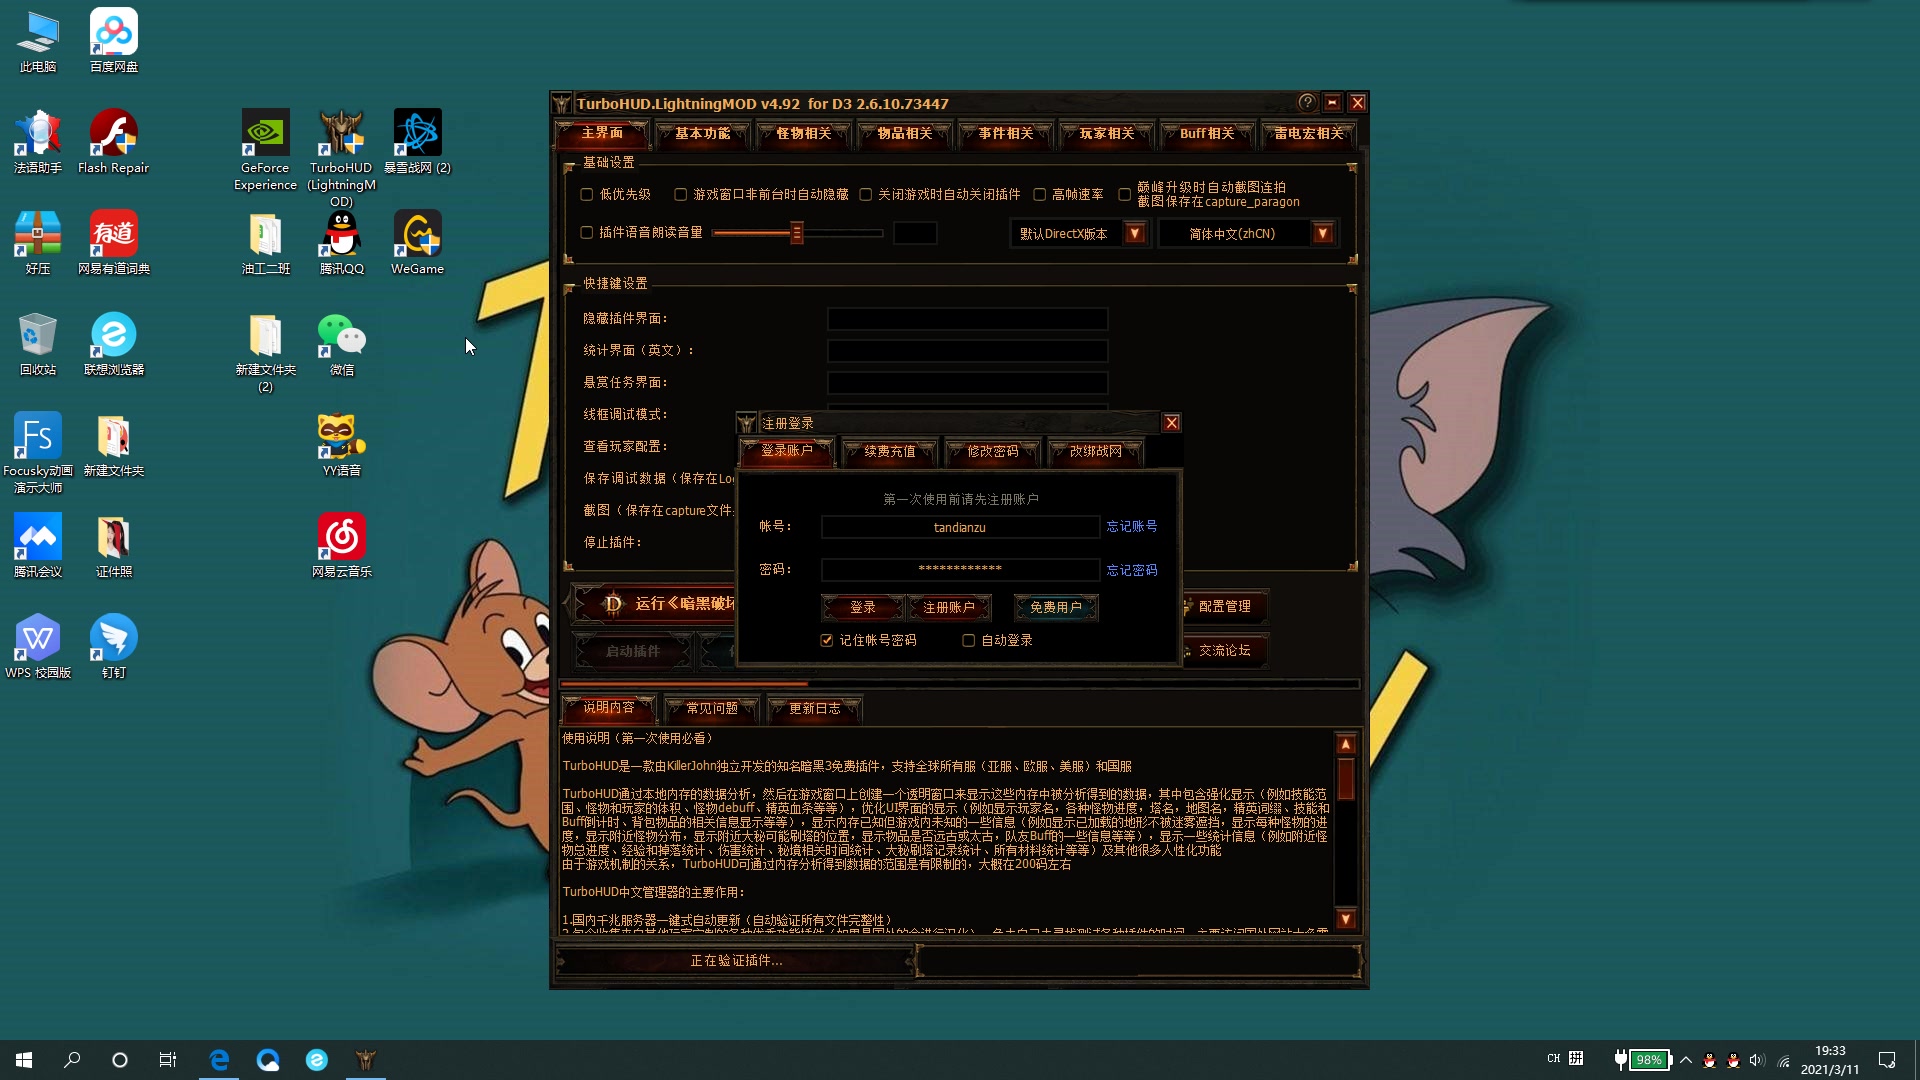This screenshot has height=1080, width=1920.
Task: Toggle 游戏窗口非前台时自动隐藏 checkbox
Action: point(681,195)
